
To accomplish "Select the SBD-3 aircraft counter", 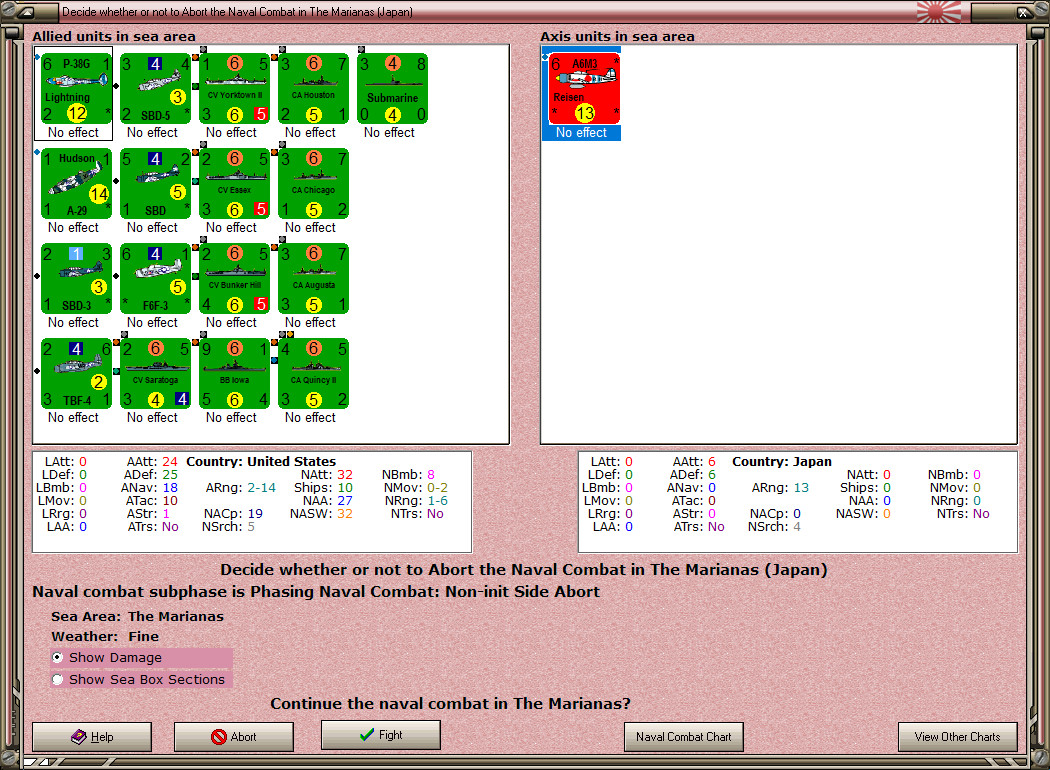I will pyautogui.click(x=76, y=279).
